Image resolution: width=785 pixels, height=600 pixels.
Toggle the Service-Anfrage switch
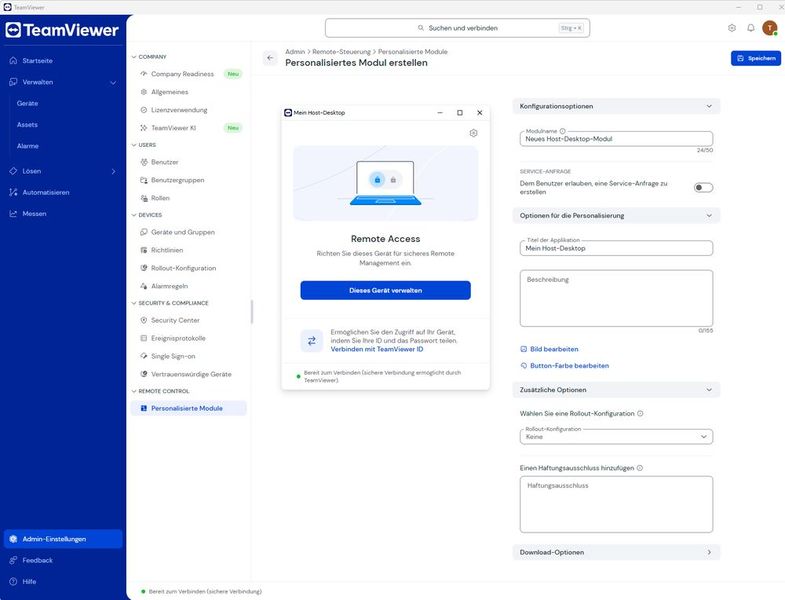(x=703, y=187)
